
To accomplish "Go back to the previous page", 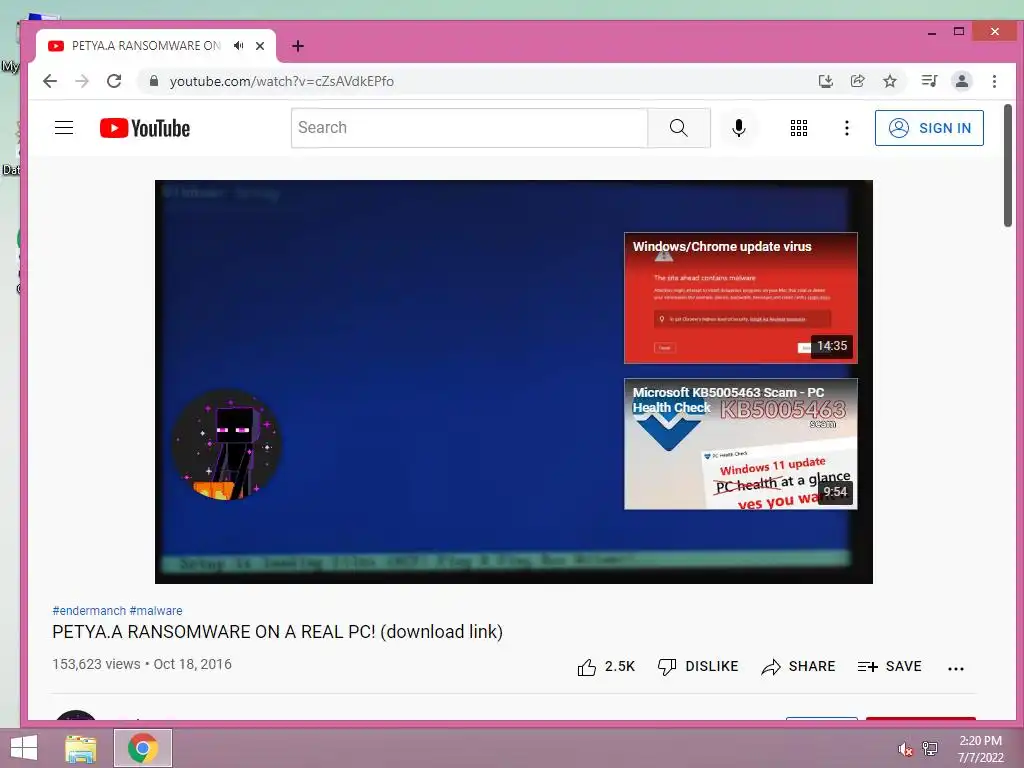I will click(50, 81).
